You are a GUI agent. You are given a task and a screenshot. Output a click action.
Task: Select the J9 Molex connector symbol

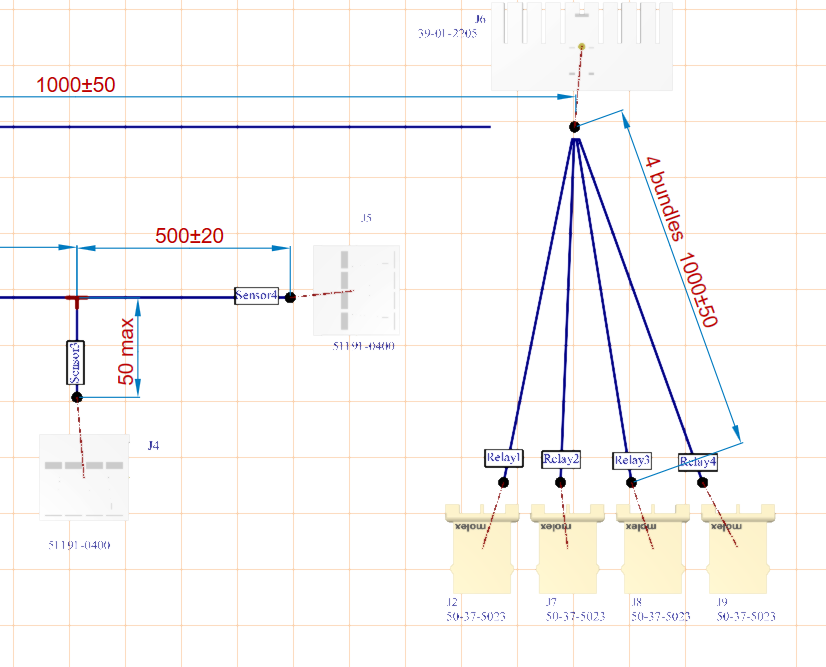737,548
